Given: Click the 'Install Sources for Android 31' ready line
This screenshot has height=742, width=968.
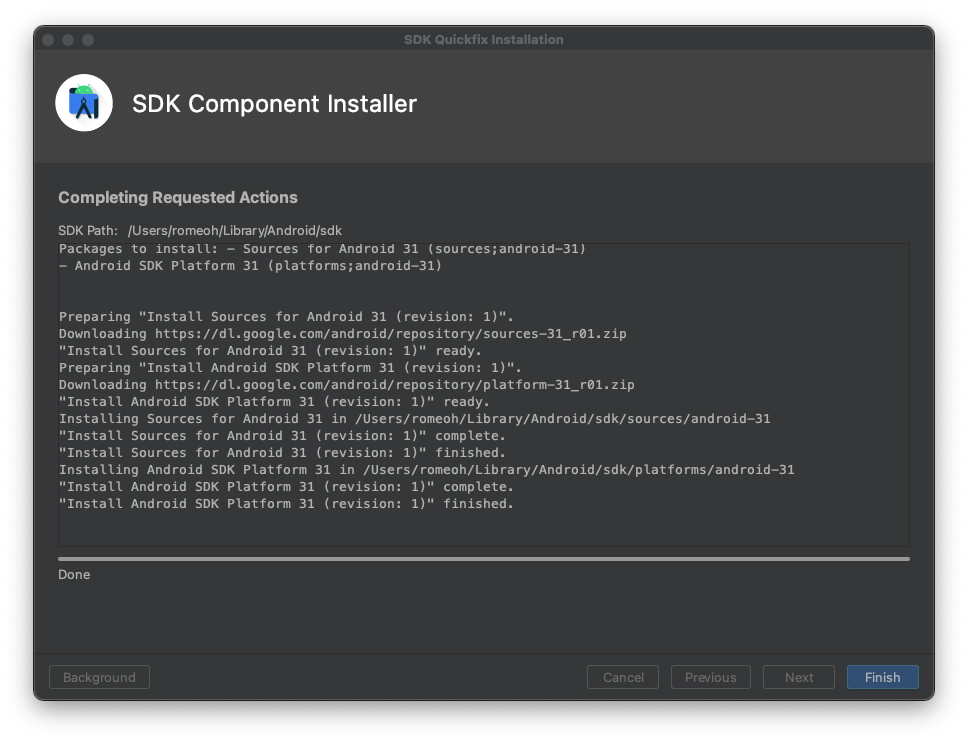Looking at the screenshot, I should click(x=270, y=351).
